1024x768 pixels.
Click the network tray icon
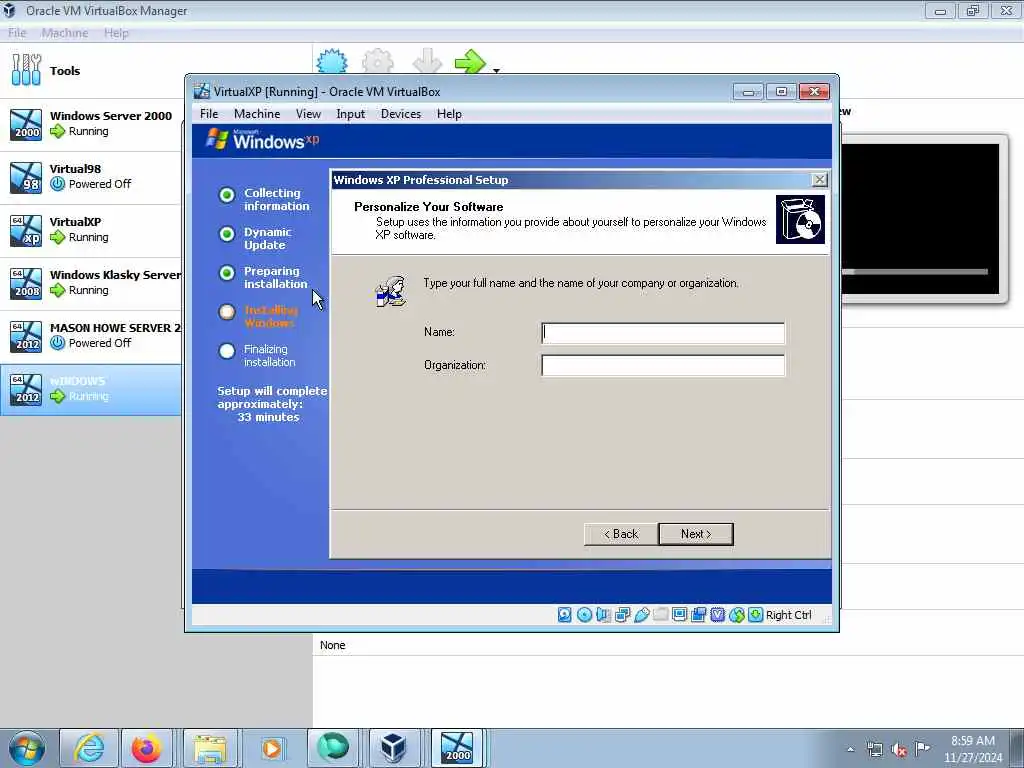tap(874, 749)
